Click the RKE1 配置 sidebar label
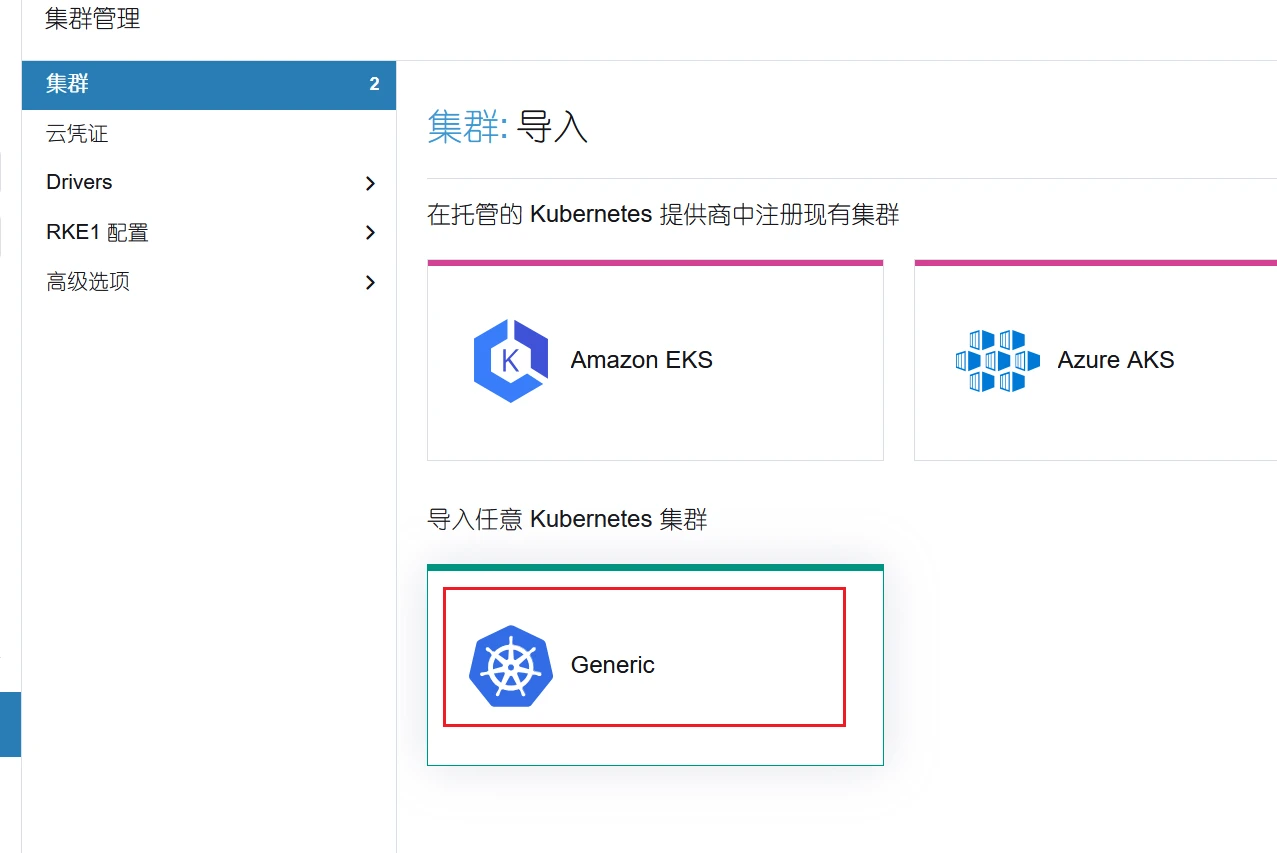 point(97,233)
